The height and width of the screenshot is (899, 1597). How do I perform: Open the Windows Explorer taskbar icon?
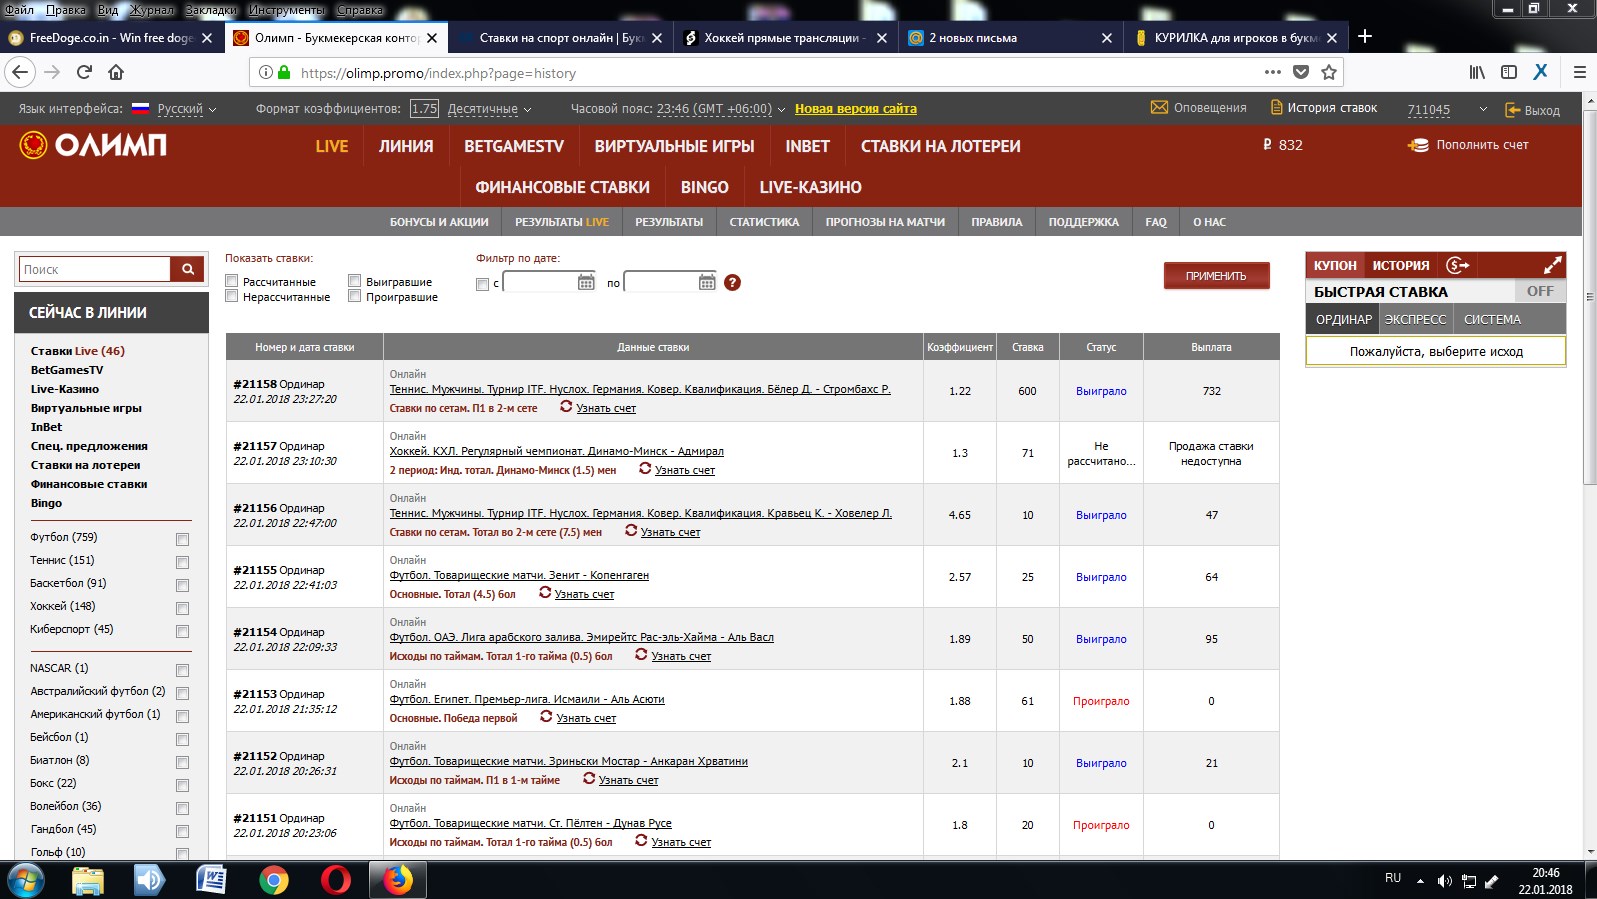pyautogui.click(x=88, y=880)
